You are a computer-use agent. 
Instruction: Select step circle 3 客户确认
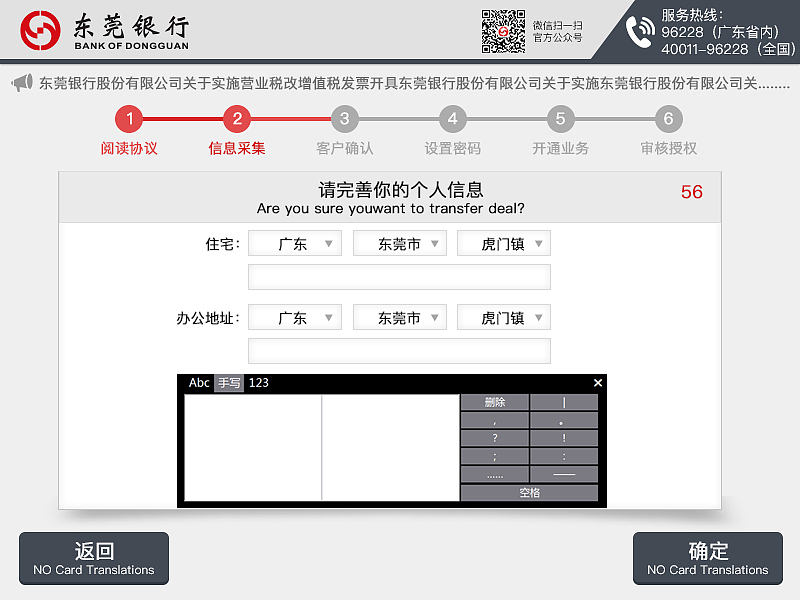pyautogui.click(x=344, y=120)
